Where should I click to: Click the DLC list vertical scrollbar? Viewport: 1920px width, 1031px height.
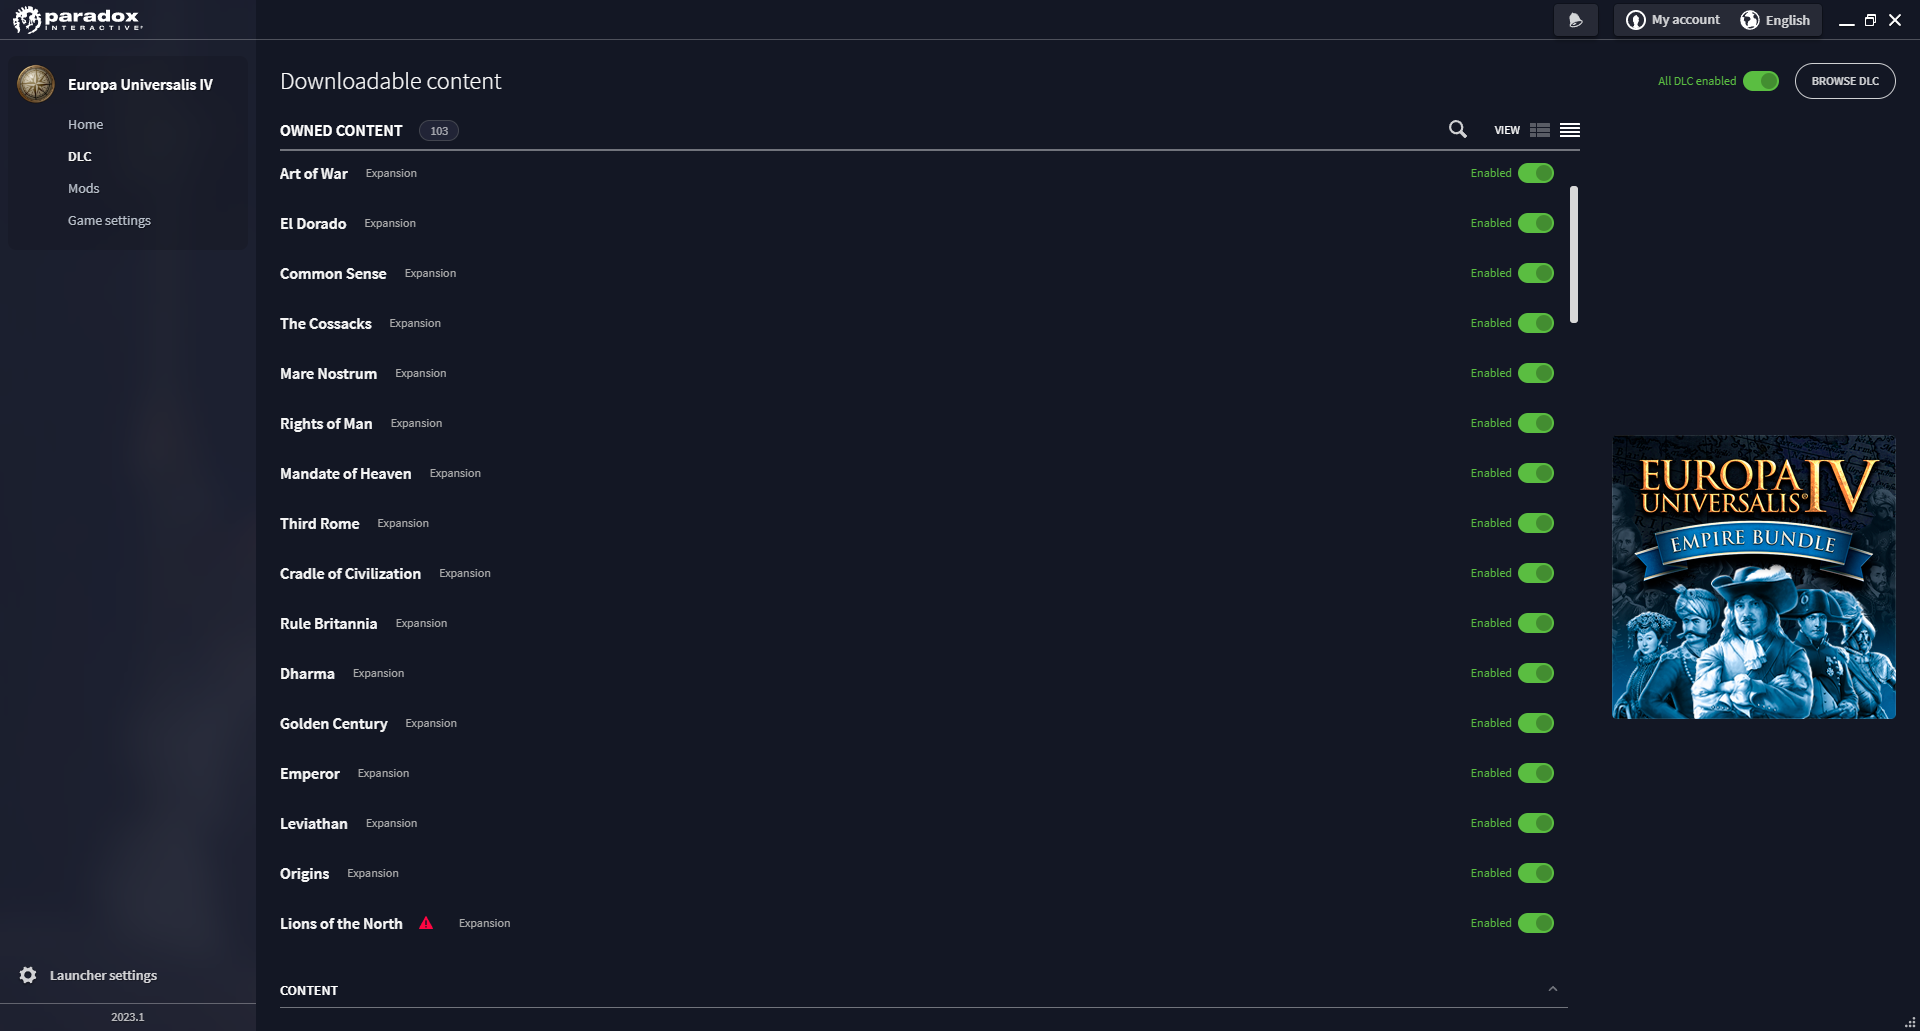pyautogui.click(x=1574, y=254)
